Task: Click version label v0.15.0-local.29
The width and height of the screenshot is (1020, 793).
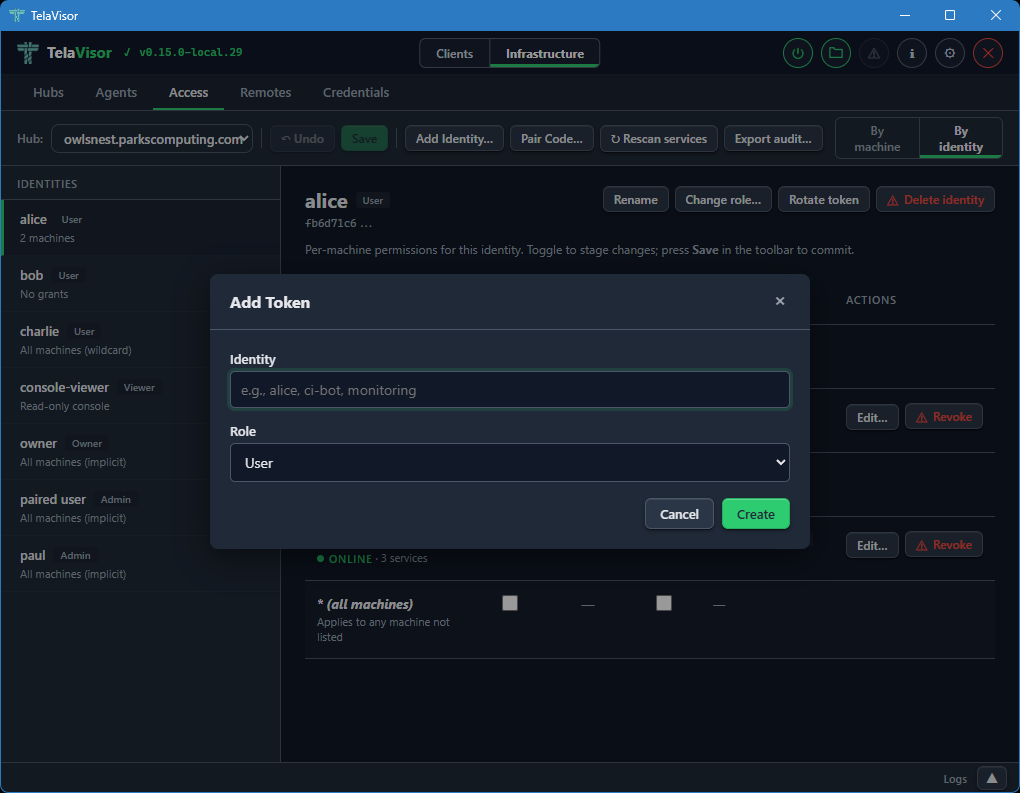Action: tap(191, 53)
